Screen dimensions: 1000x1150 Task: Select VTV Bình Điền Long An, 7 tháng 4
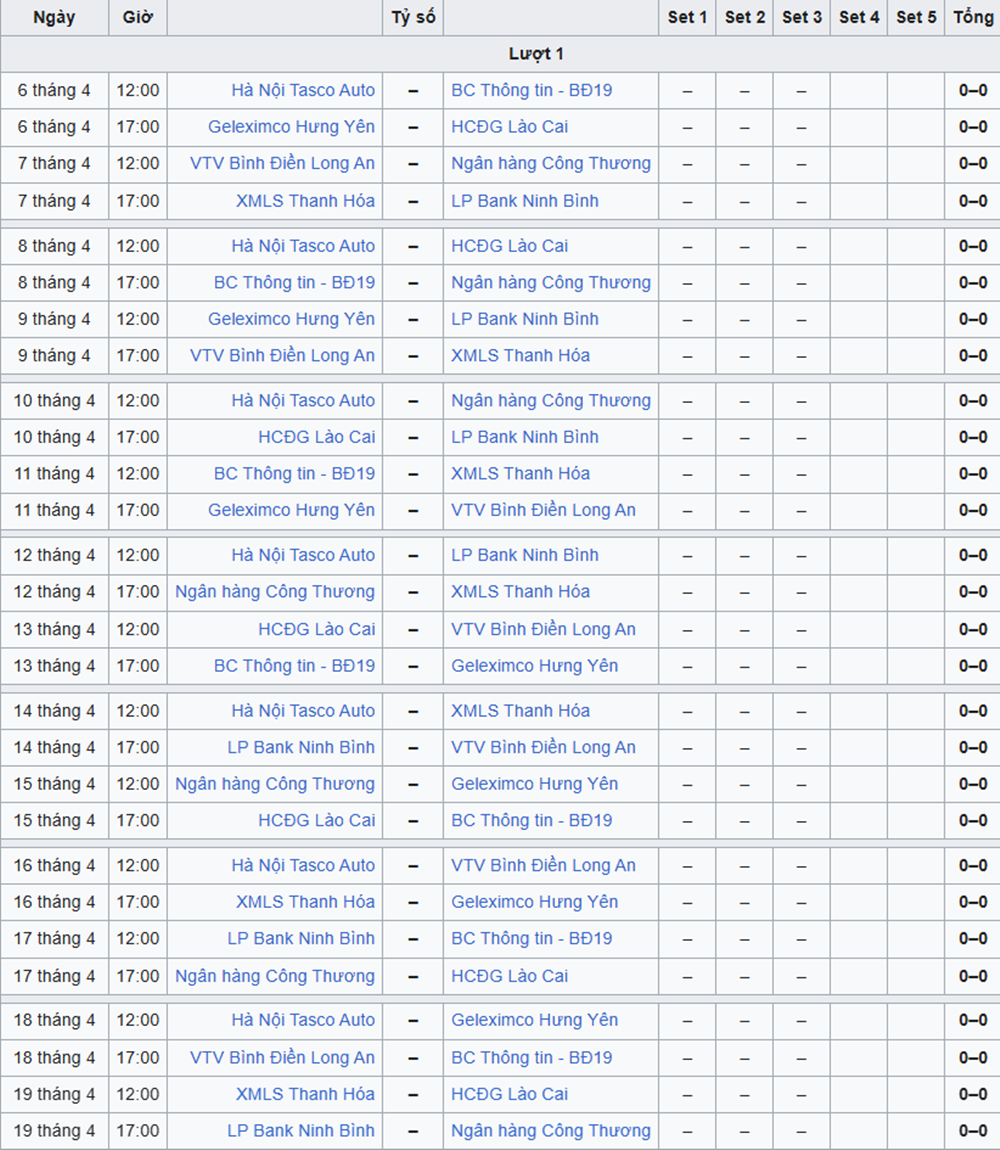(x=282, y=163)
